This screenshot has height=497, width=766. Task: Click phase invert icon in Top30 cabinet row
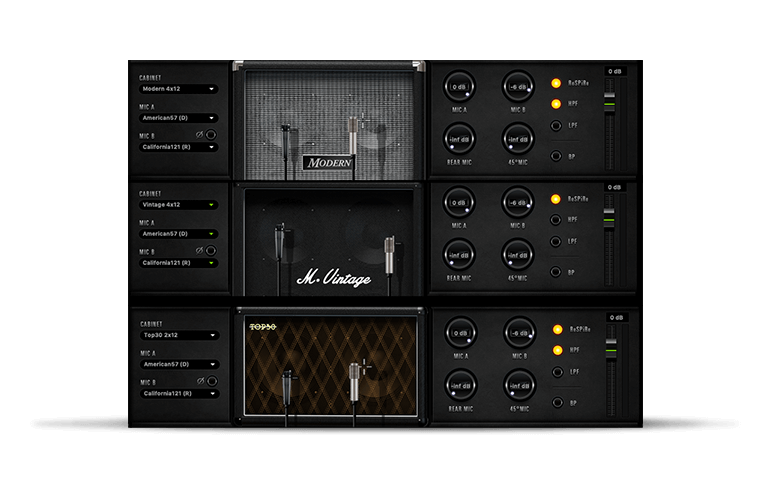coord(200,381)
